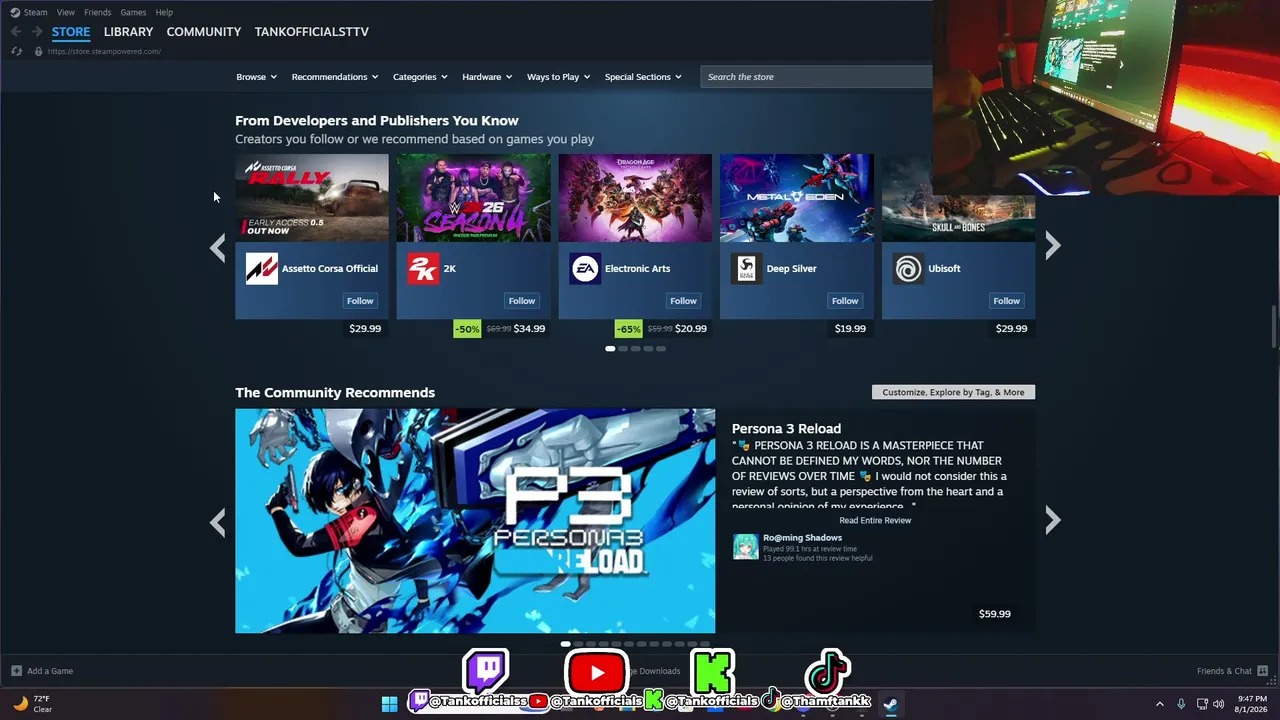Select the fourth publisher carousel page dot
Screen dimensions: 1280x720
tap(648, 349)
